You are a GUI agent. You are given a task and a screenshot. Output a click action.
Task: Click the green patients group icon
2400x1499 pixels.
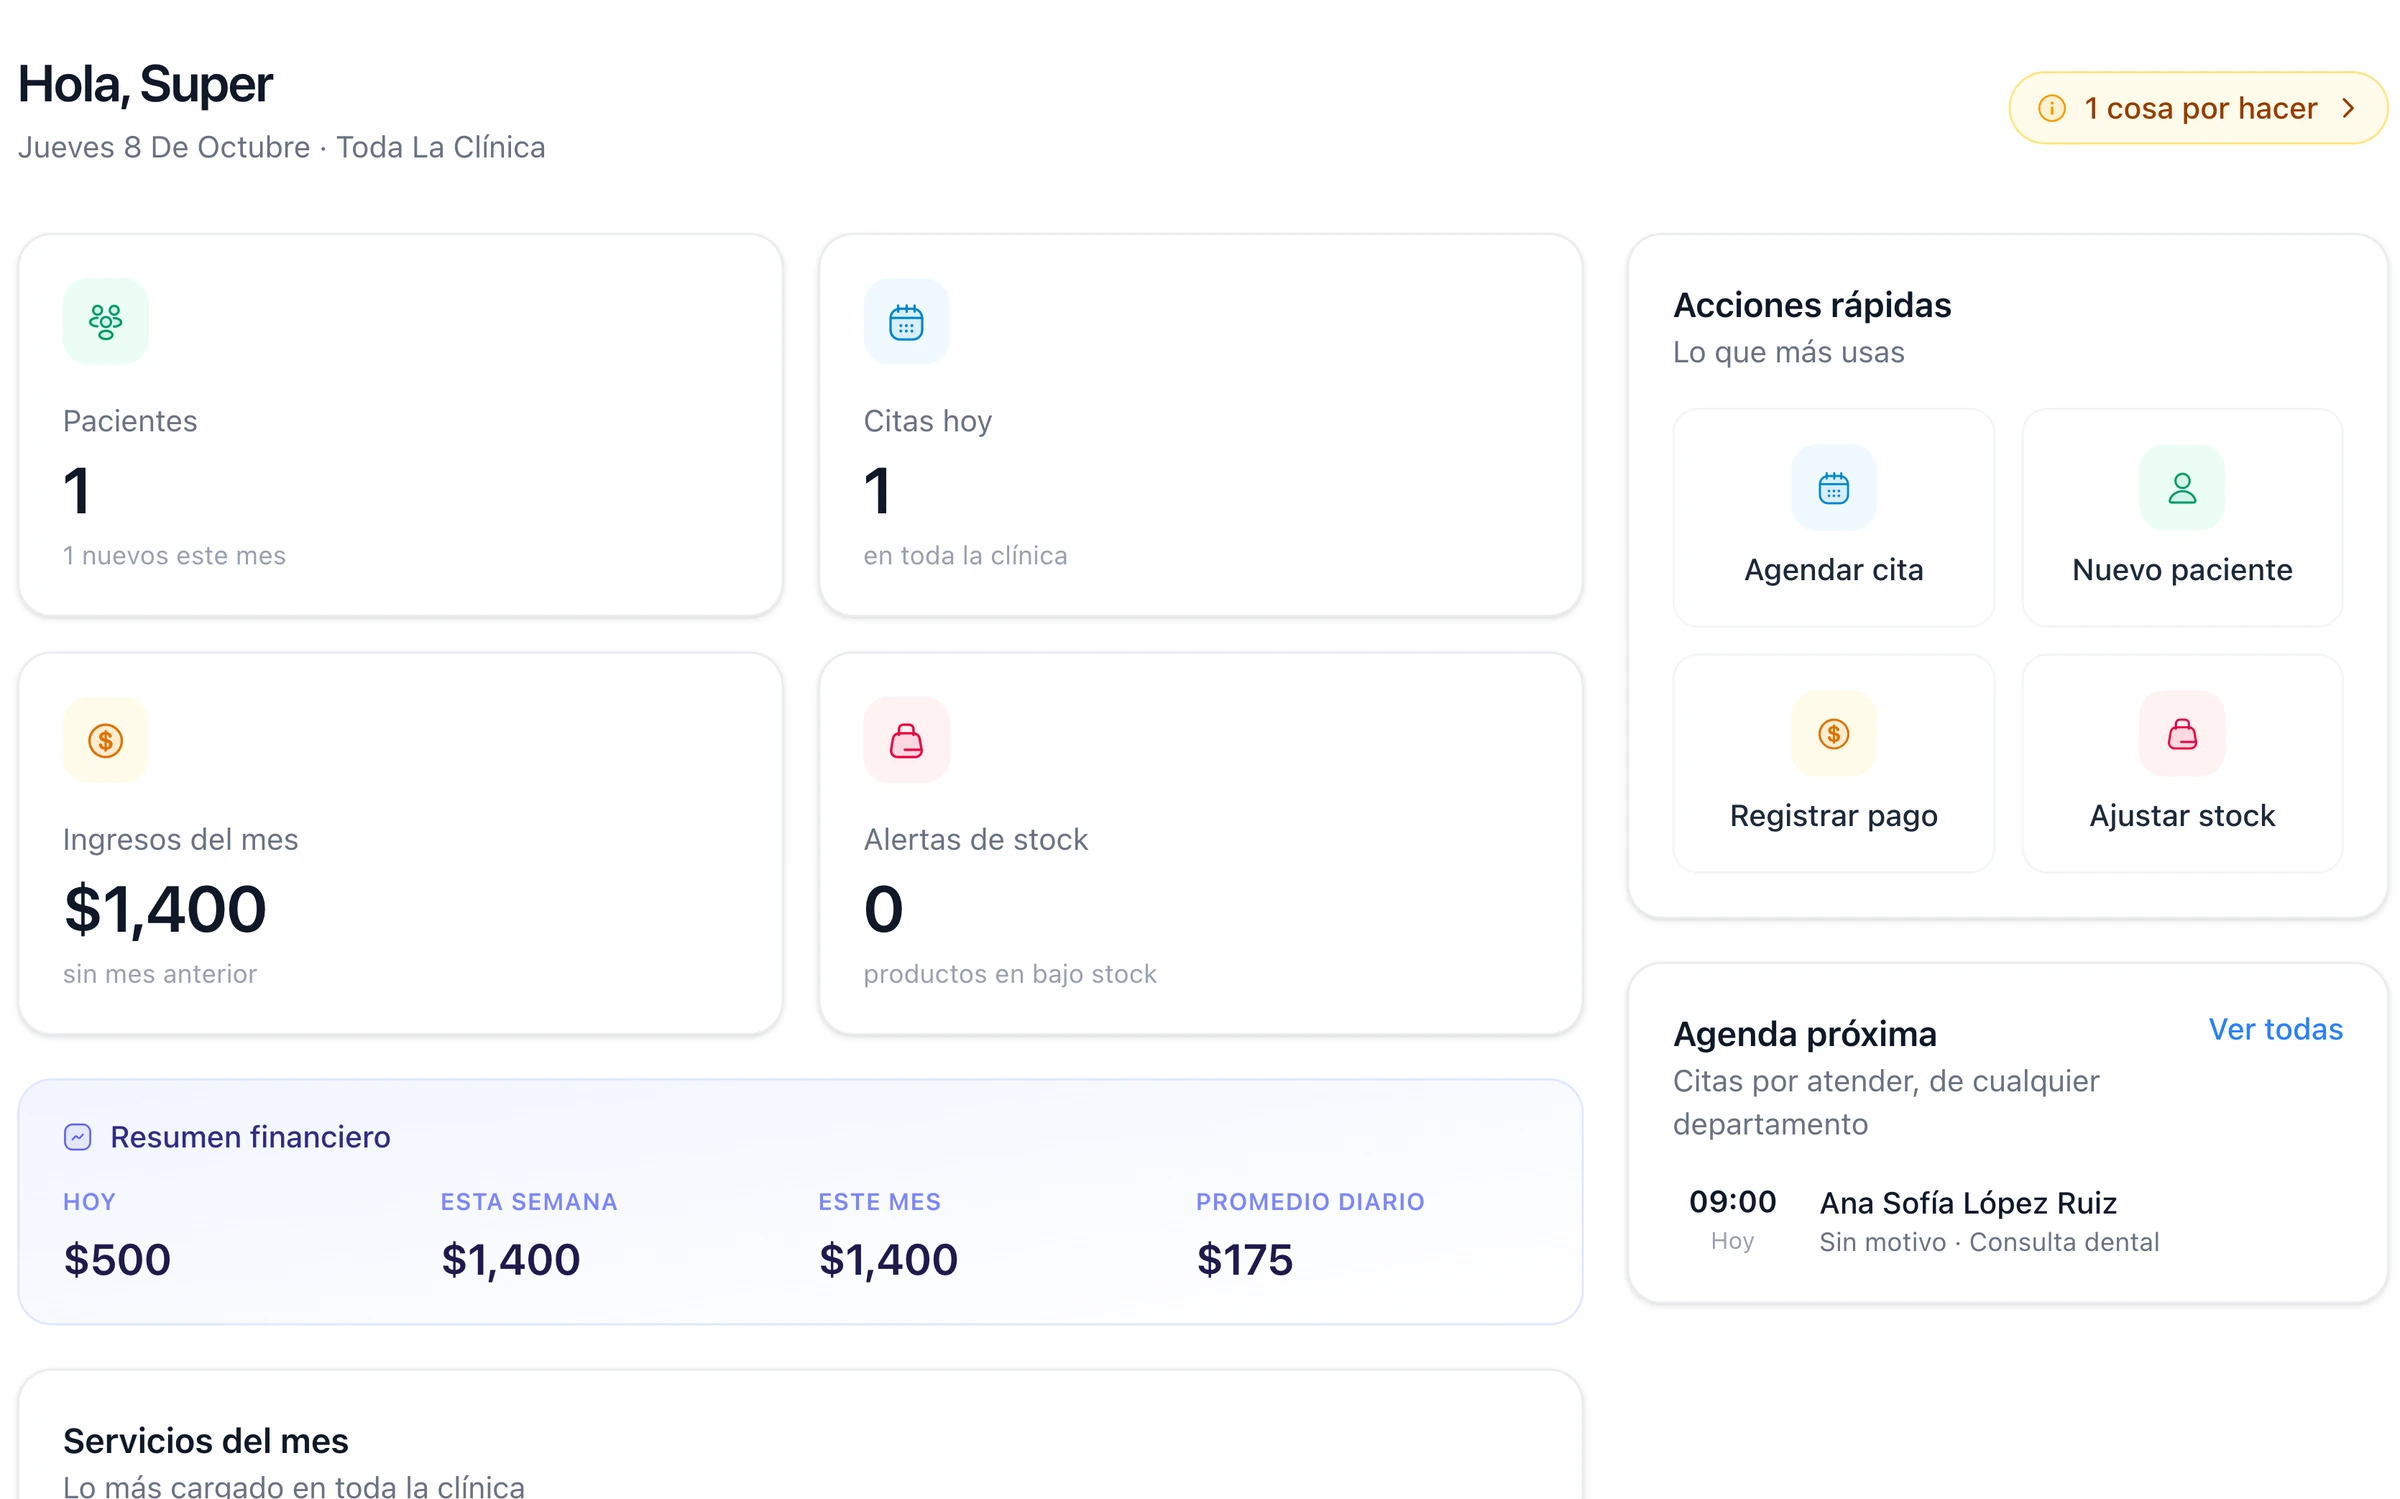[105, 322]
